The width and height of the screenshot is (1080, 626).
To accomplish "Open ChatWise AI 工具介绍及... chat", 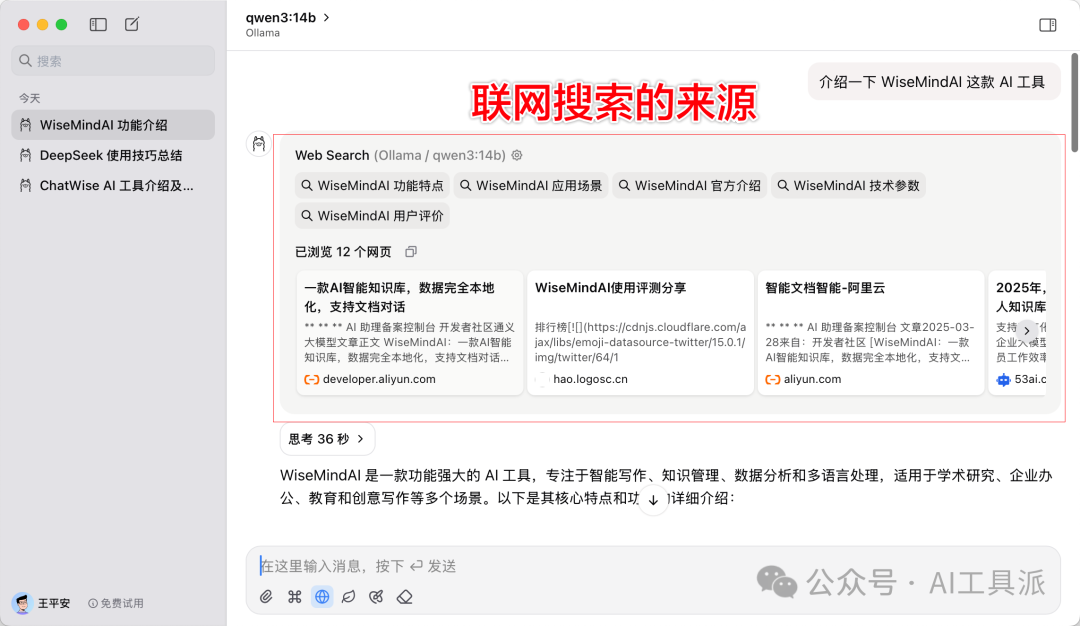I will click(x=113, y=186).
